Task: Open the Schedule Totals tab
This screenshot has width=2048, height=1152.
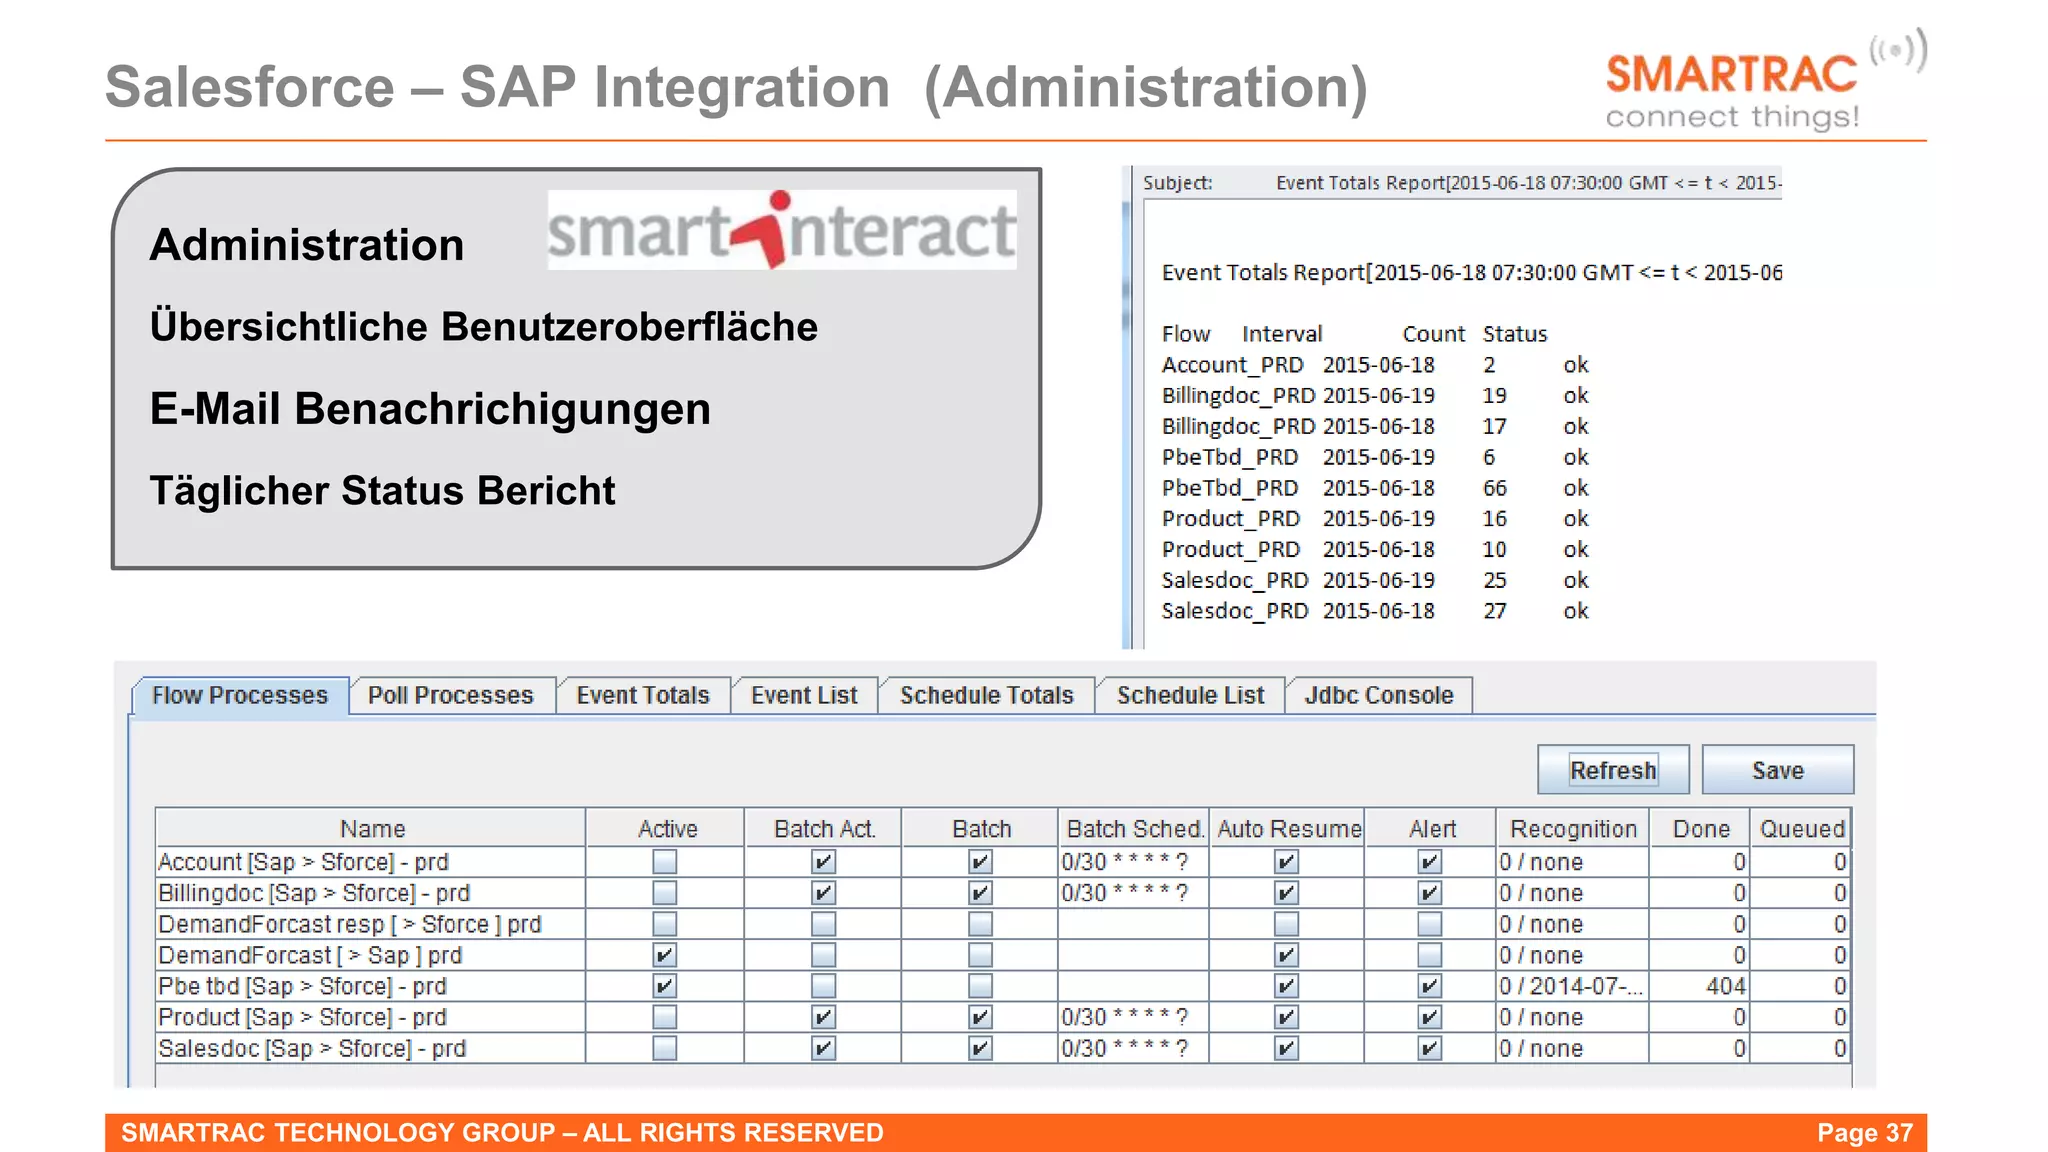Action: tap(987, 696)
